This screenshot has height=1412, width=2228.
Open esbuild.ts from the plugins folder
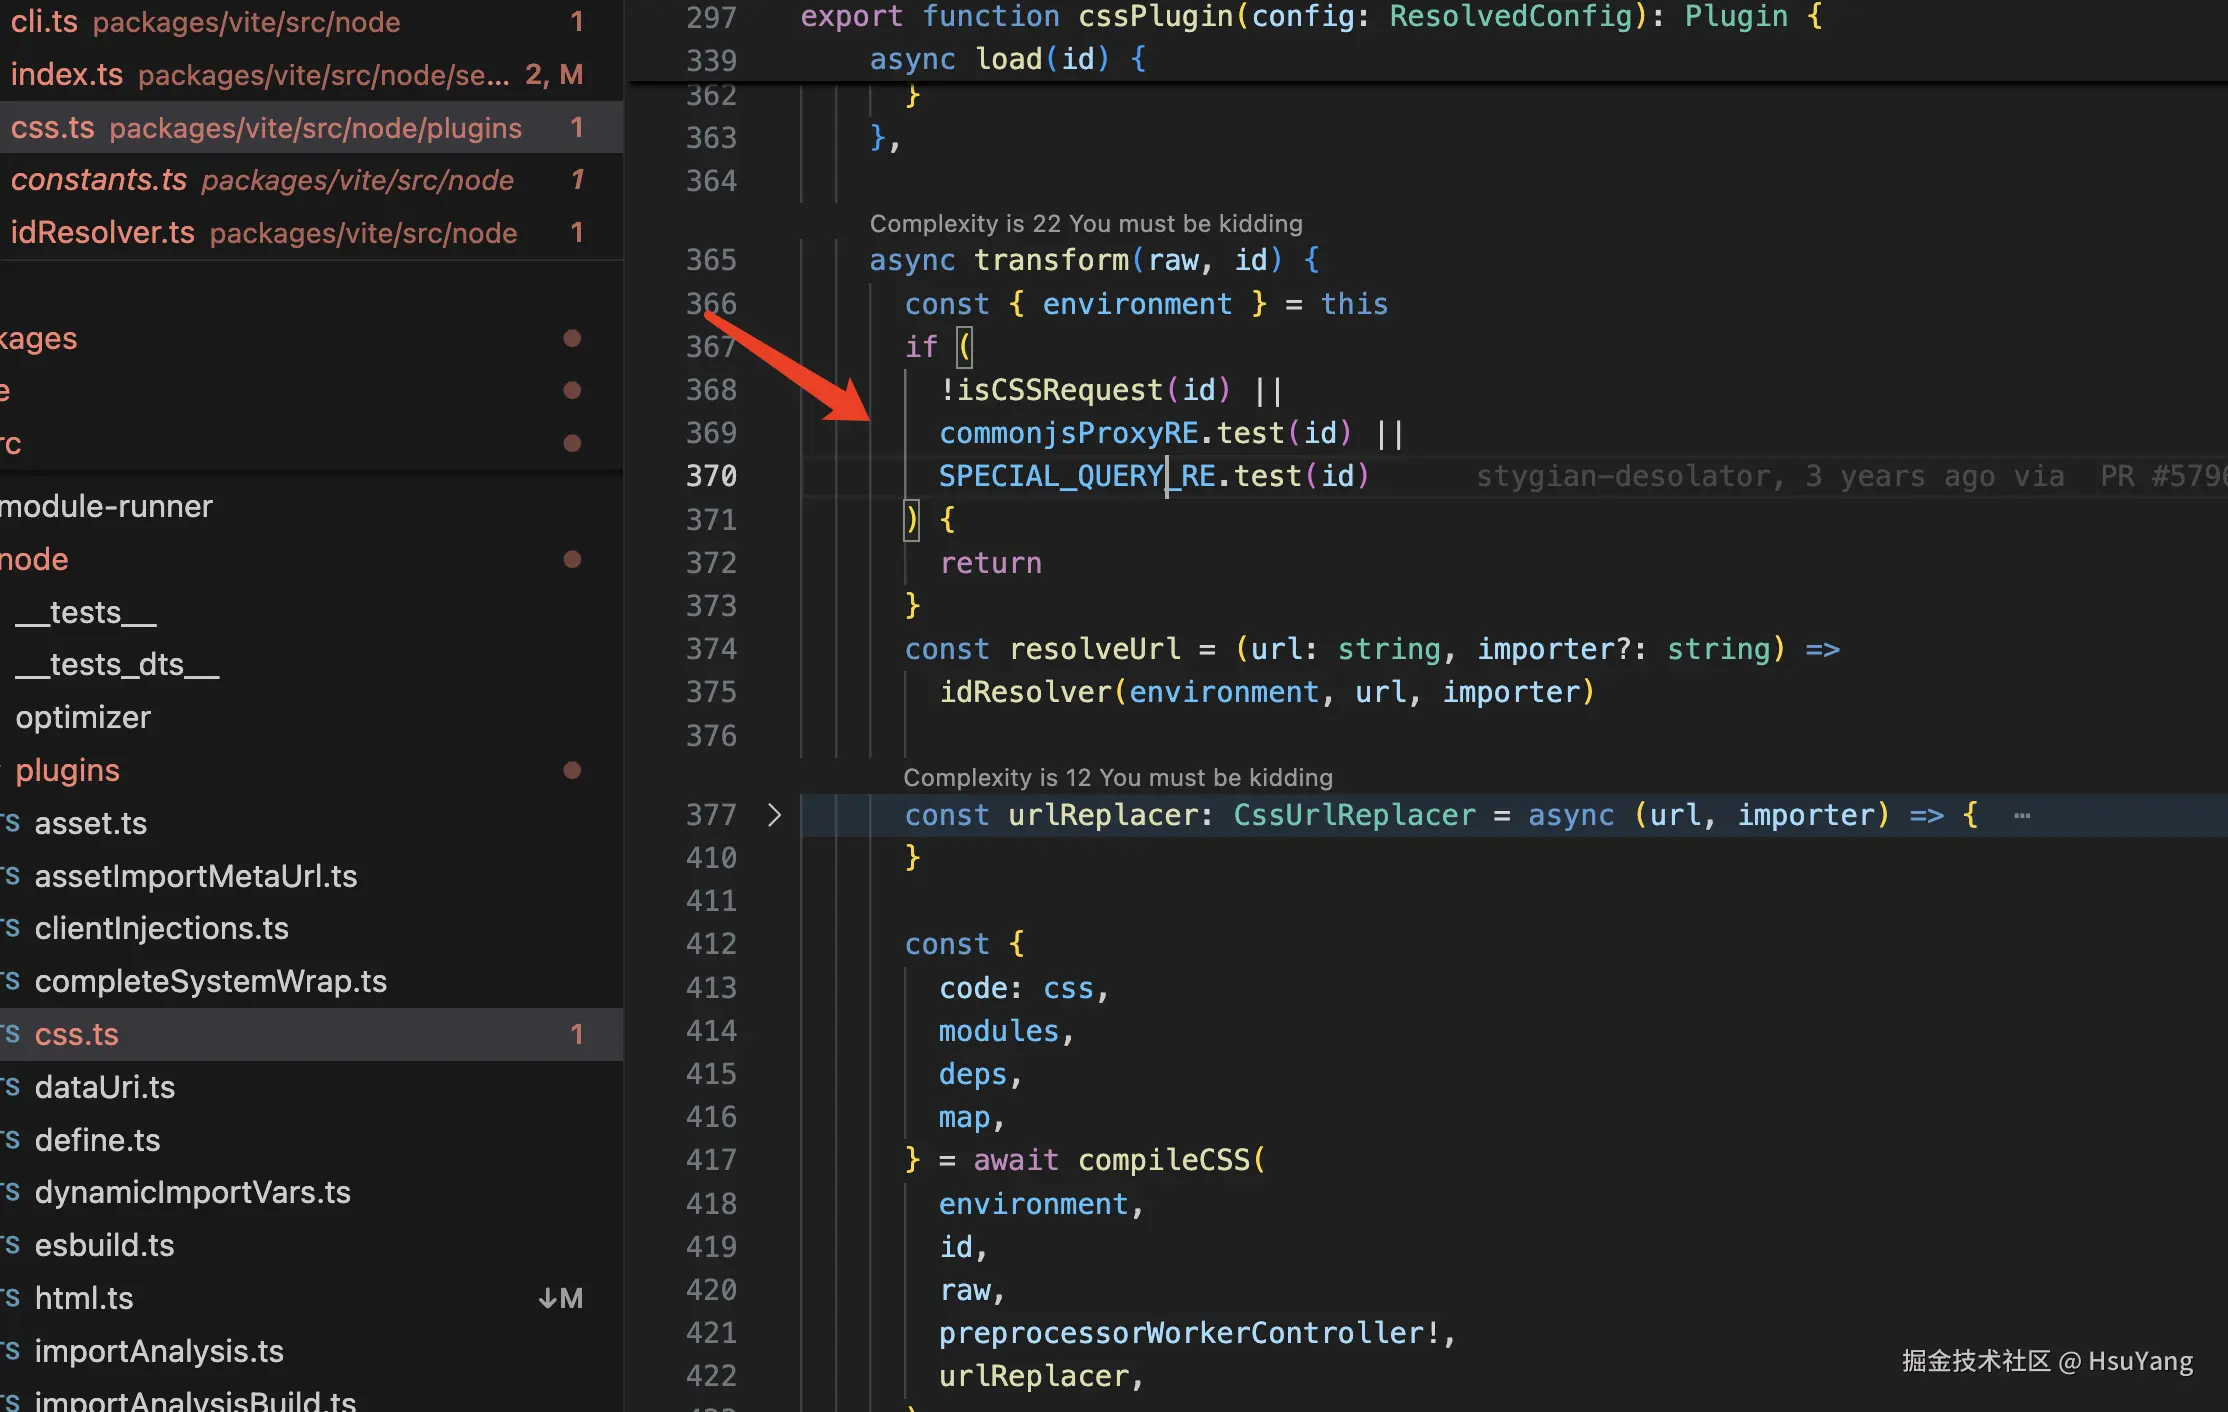104,1245
